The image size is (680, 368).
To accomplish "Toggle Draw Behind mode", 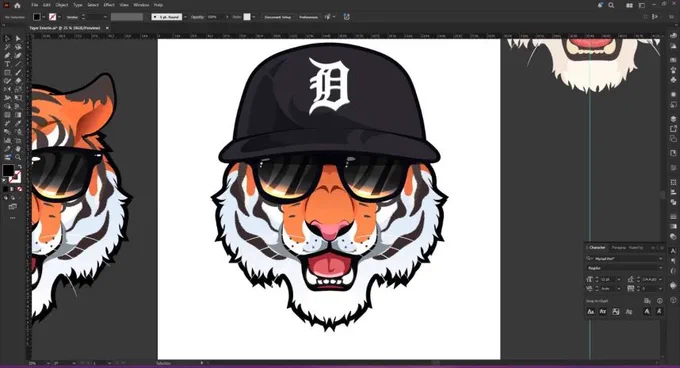I will coord(13,198).
